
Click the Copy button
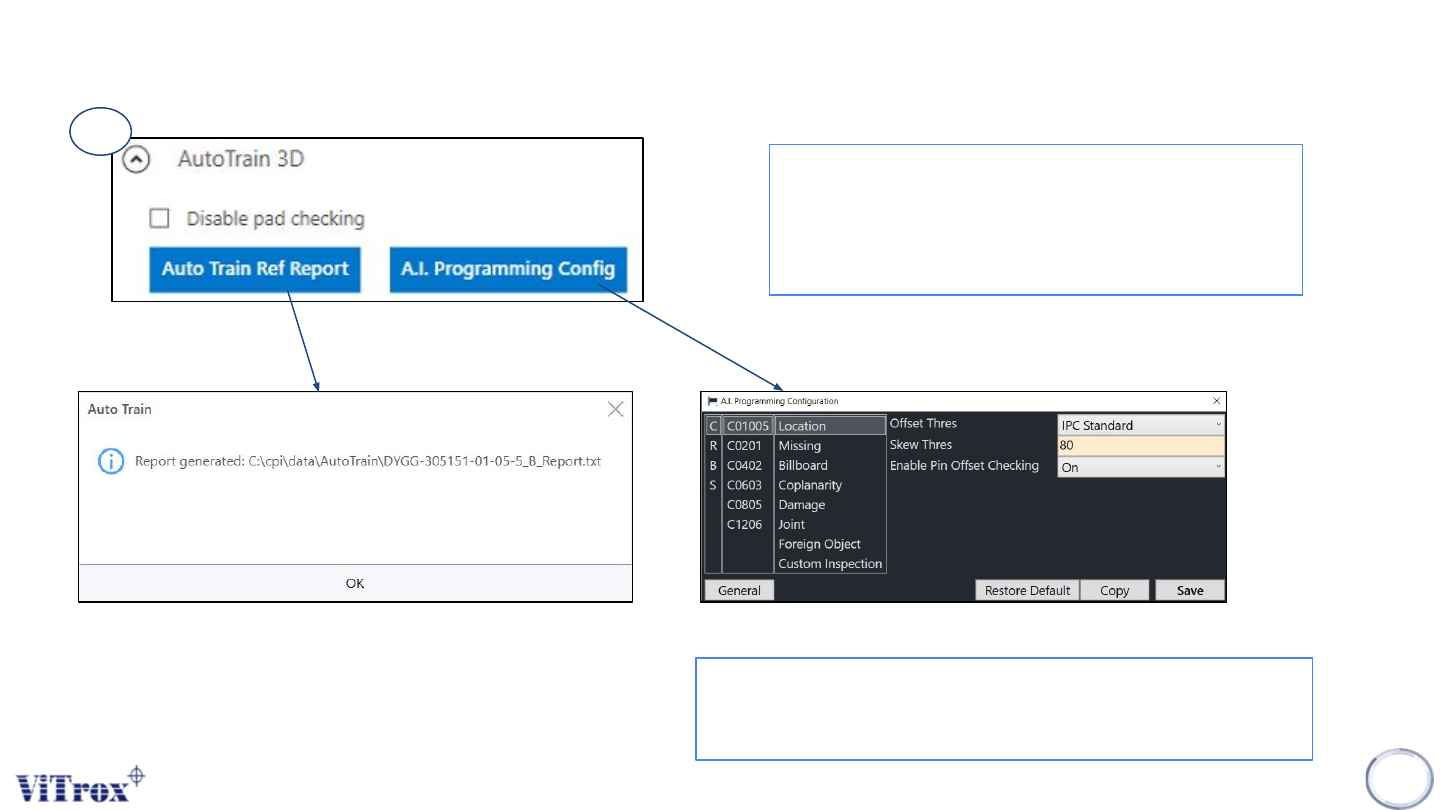coord(1115,590)
